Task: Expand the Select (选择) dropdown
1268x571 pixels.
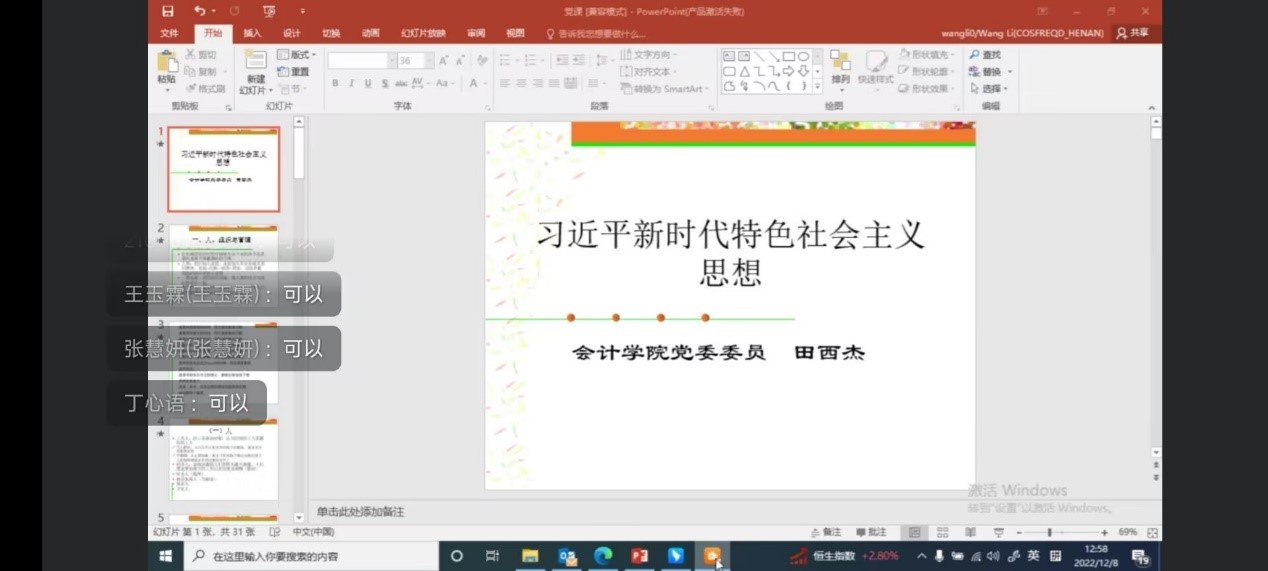Action: tap(991, 89)
